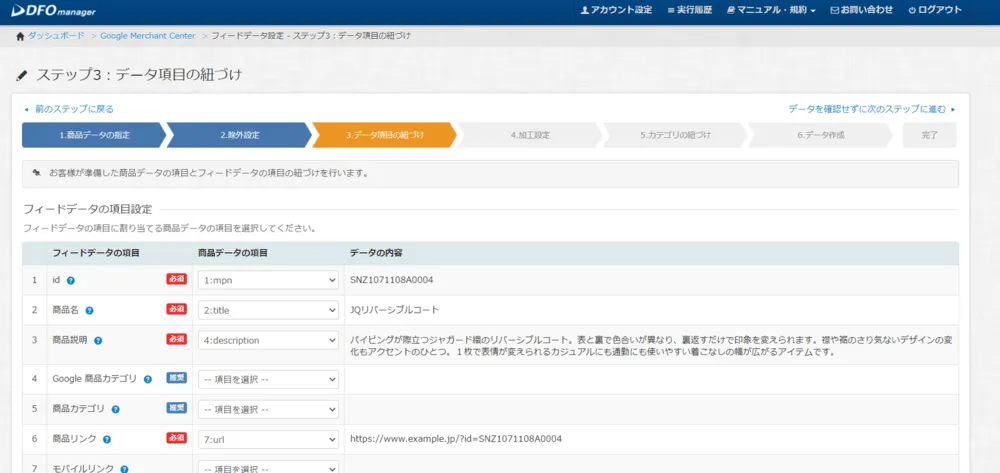Open the 4:description dropdown for 商品説明
This screenshot has width=1000, height=473.
point(268,340)
